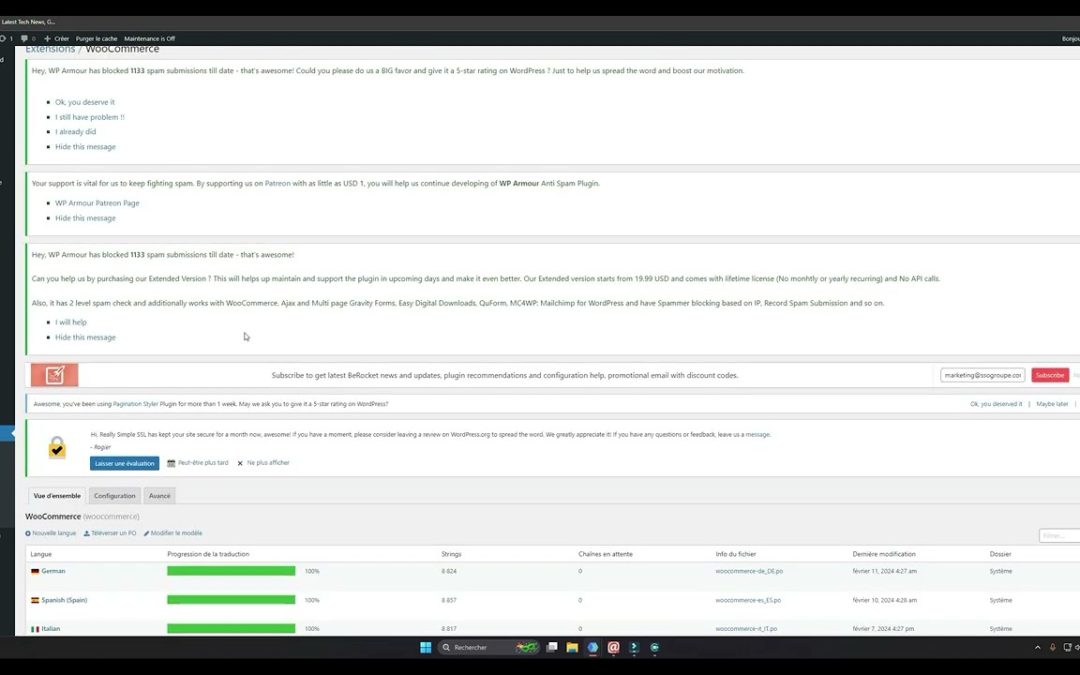Open Task View in taskbar
Screen dimensions: 1080x675
pos(552,647)
